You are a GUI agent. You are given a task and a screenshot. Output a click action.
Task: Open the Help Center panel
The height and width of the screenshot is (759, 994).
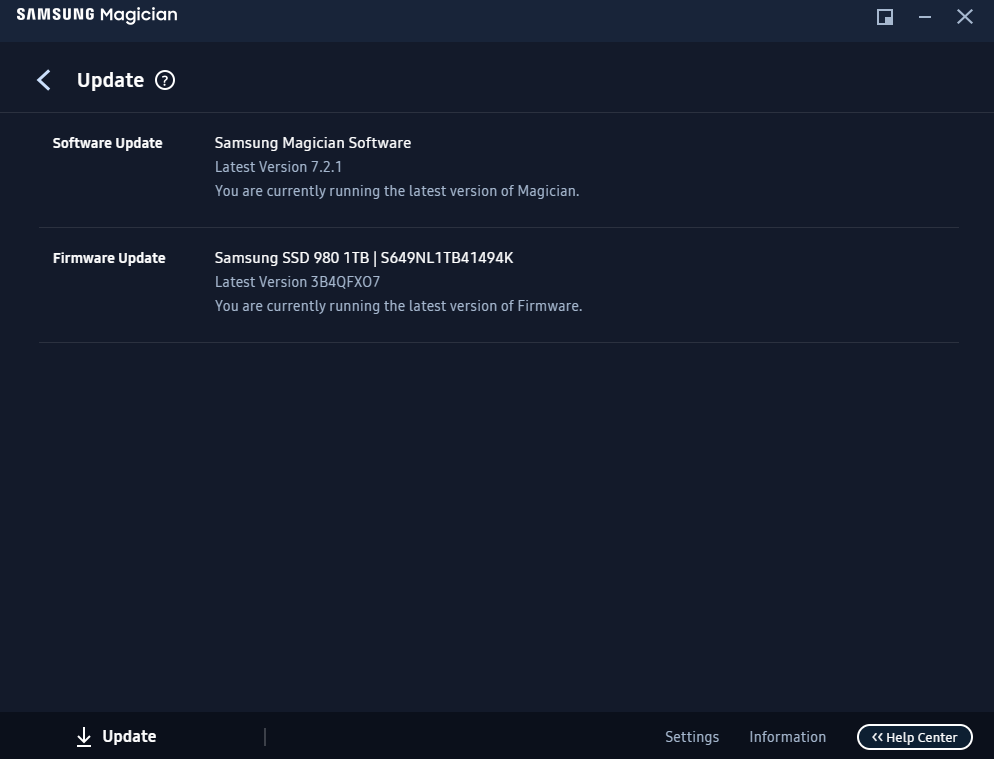914,737
